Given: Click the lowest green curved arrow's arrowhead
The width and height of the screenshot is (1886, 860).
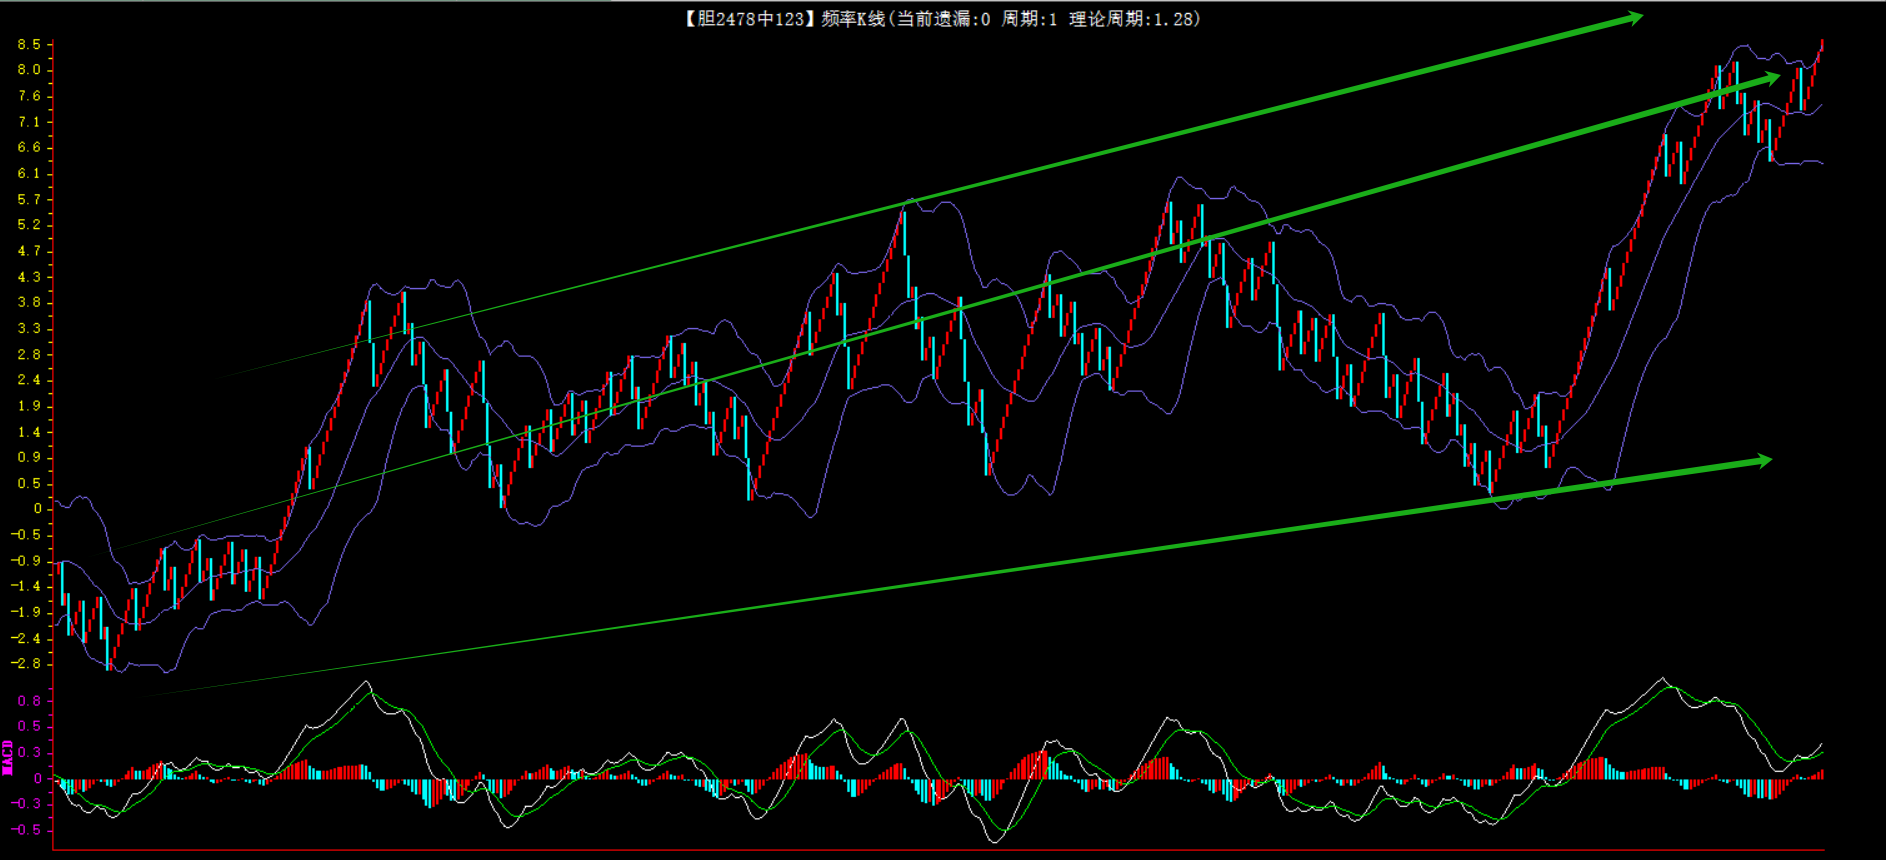Looking at the screenshot, I should (1762, 460).
